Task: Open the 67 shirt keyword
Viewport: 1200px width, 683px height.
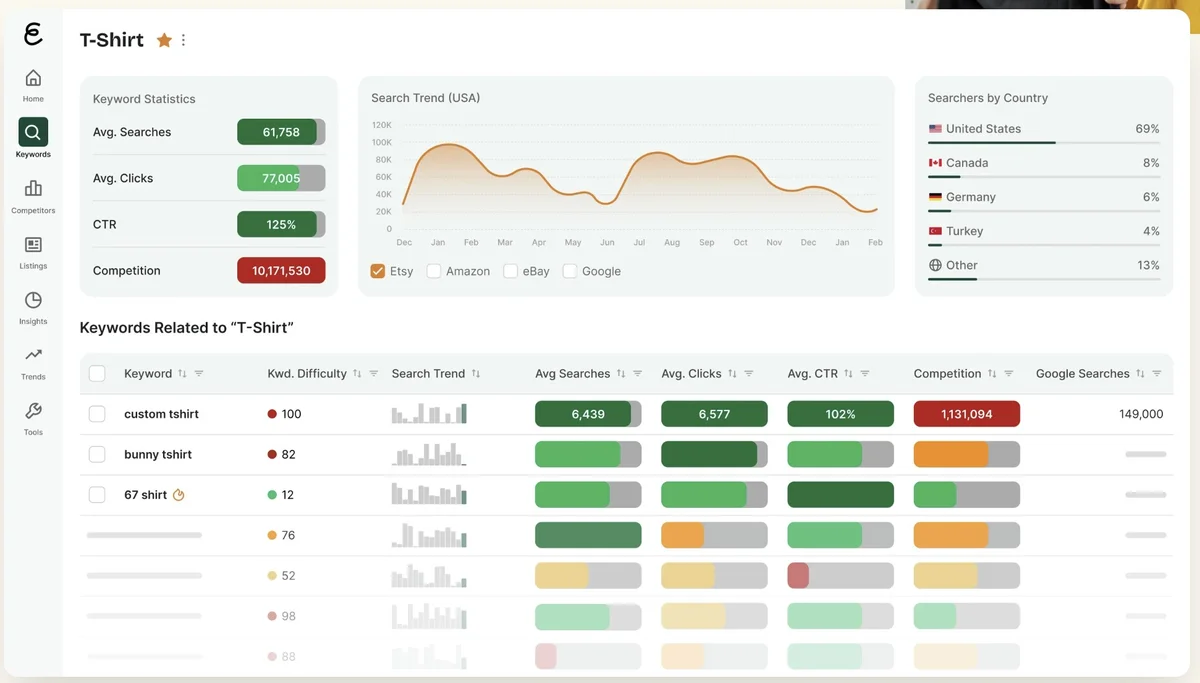Action: click(146, 494)
